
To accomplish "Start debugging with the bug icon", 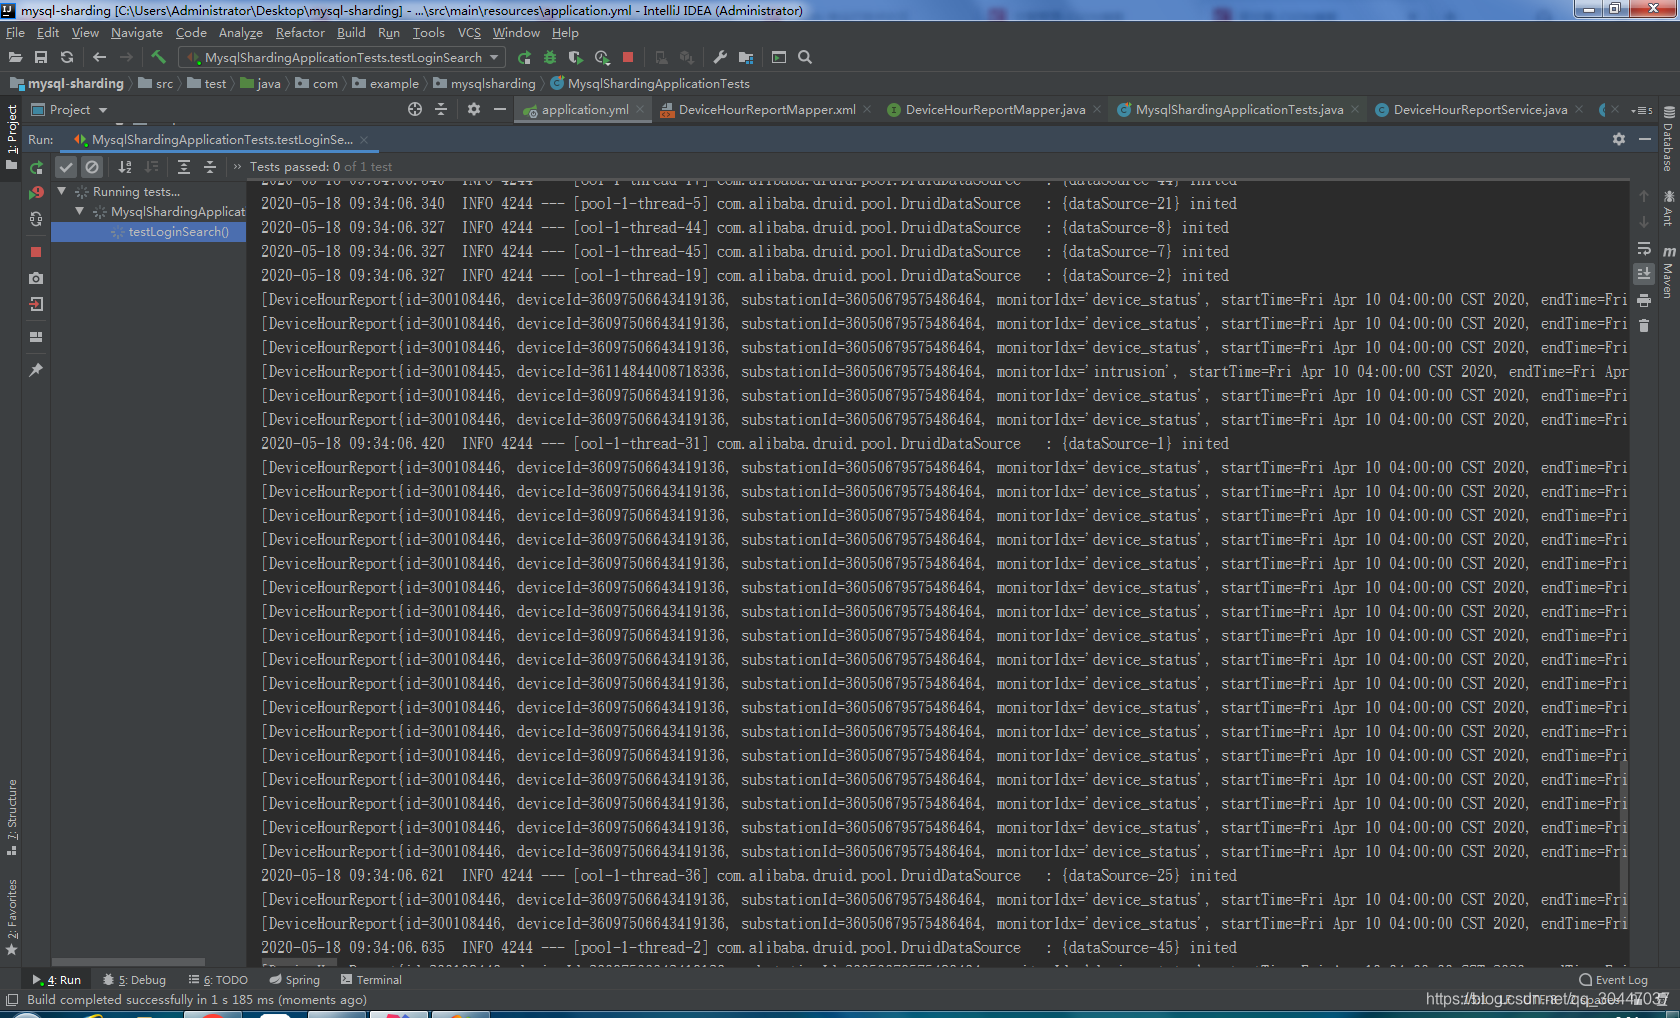I will (x=550, y=58).
